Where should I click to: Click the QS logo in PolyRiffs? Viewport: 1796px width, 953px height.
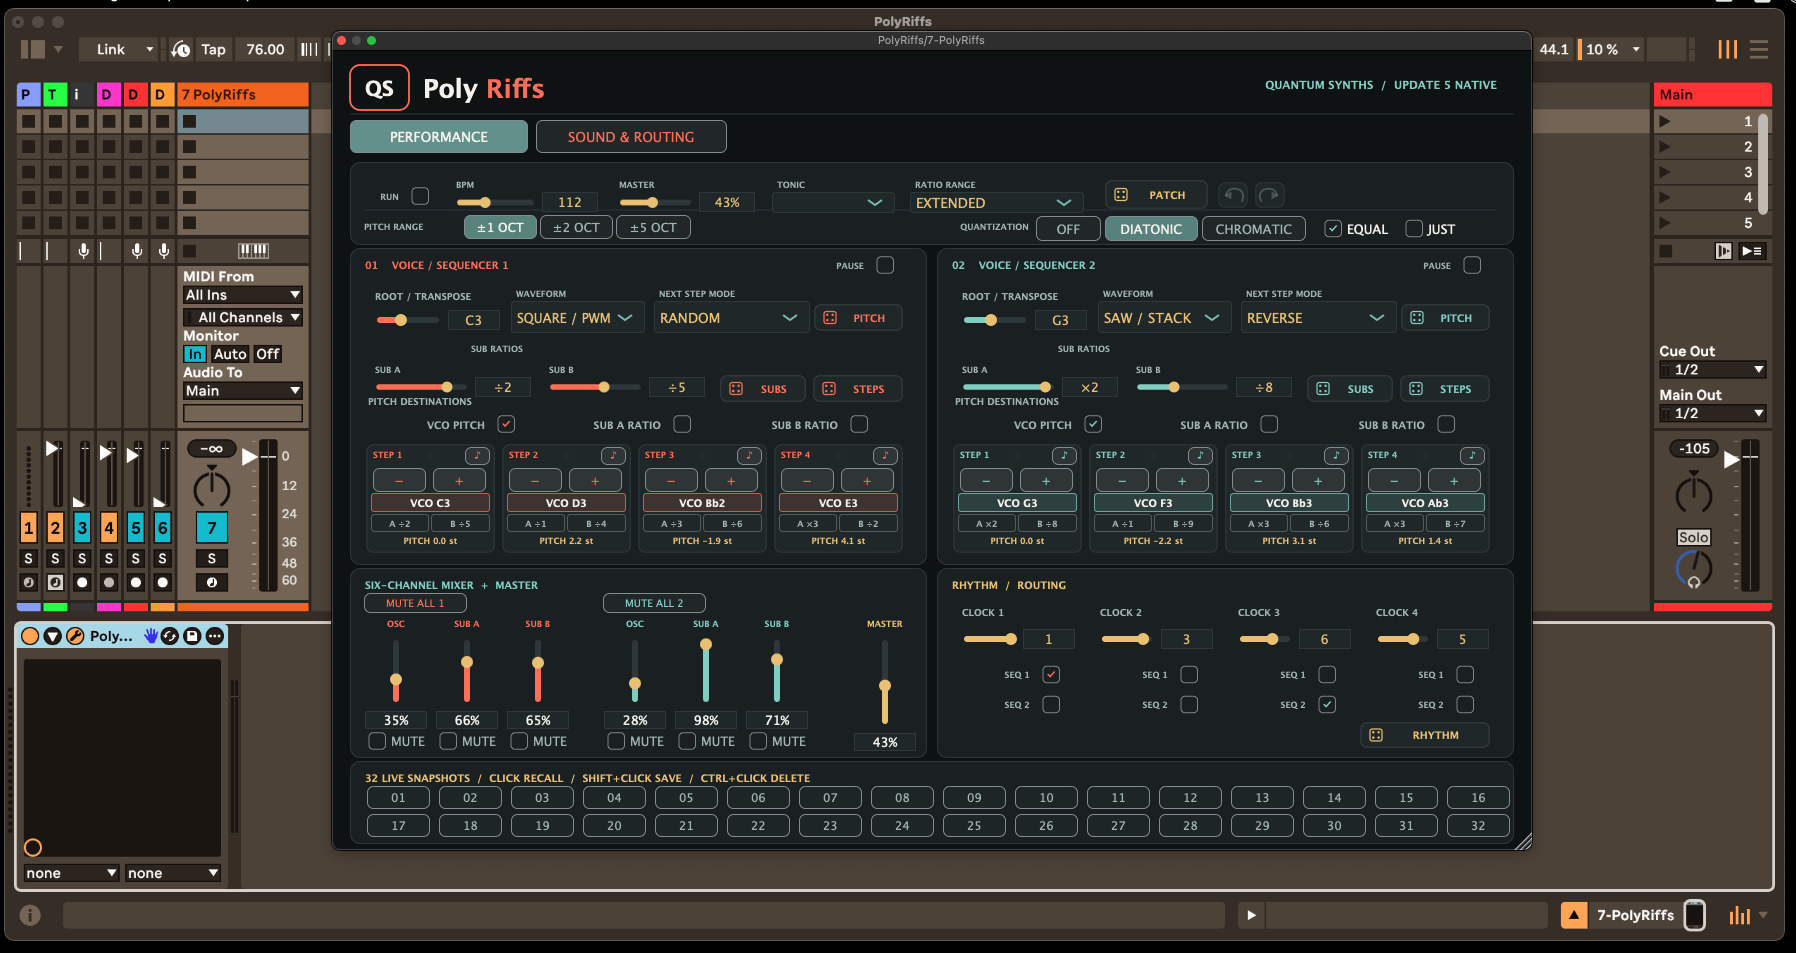[x=379, y=88]
